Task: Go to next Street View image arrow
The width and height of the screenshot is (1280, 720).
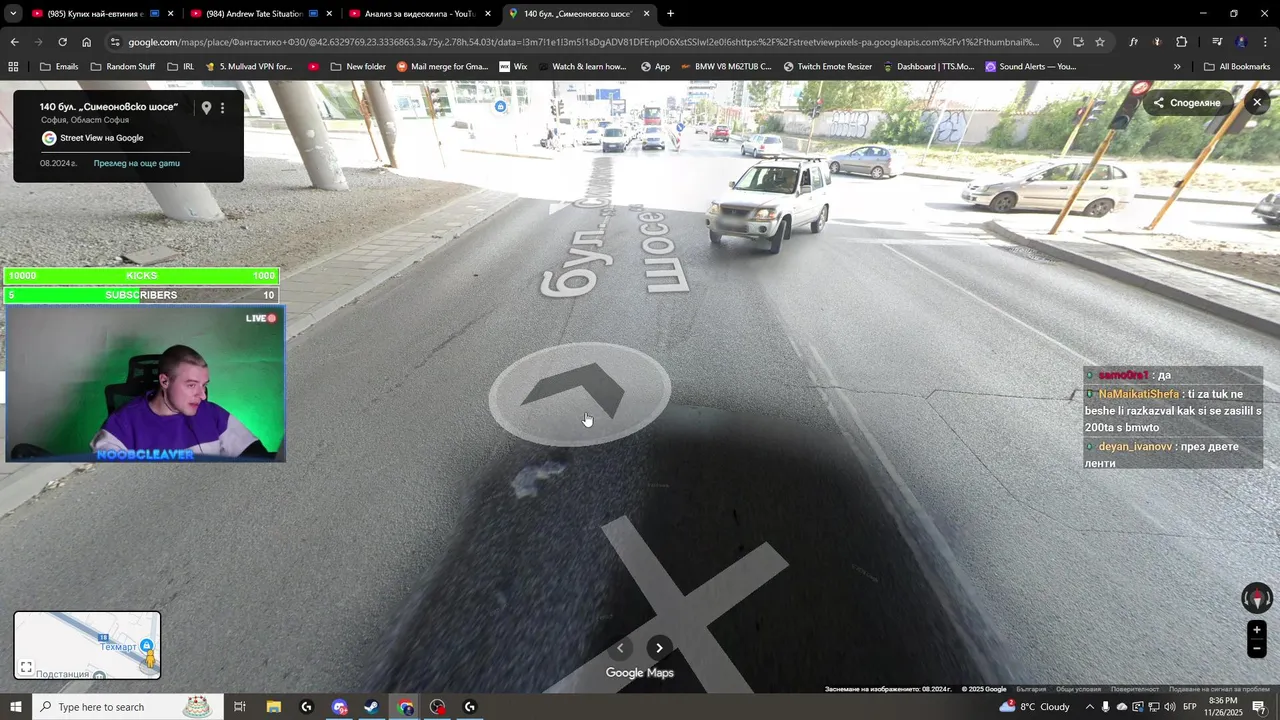Action: (x=659, y=648)
